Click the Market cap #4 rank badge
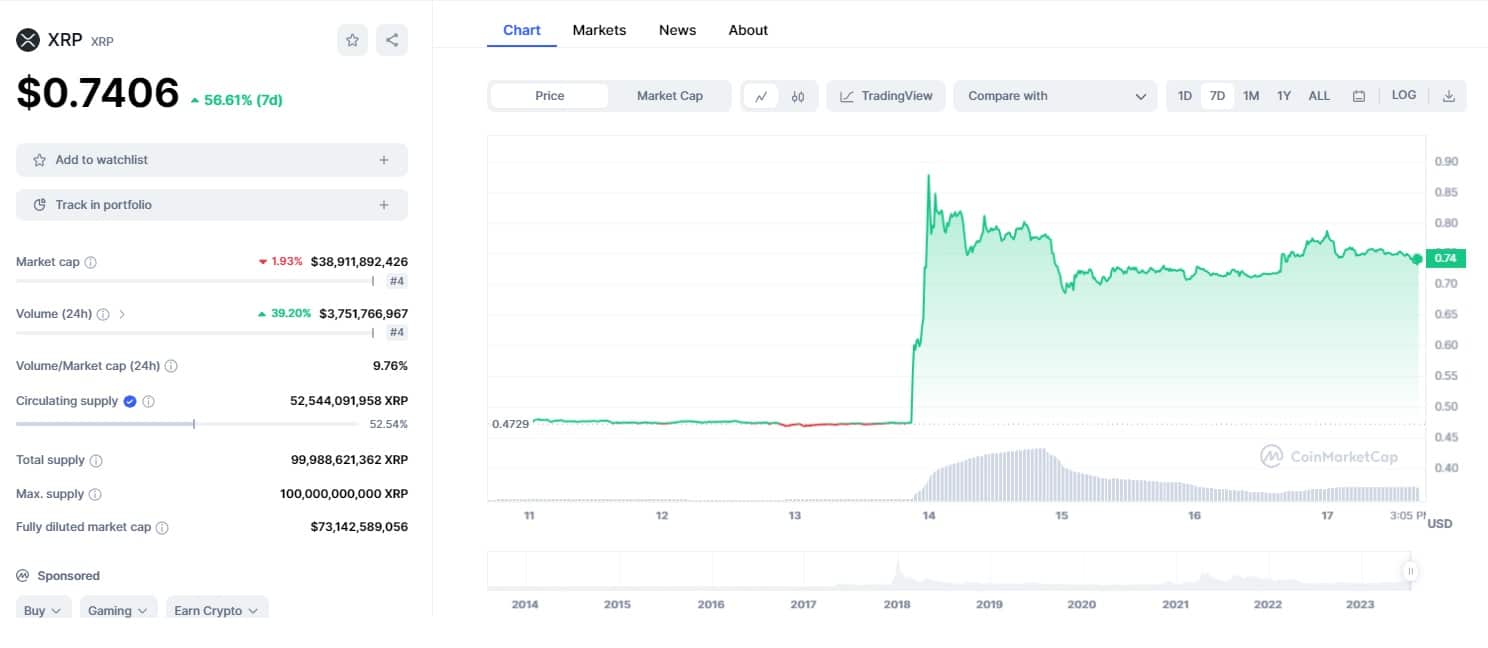1488x648 pixels. pos(397,281)
